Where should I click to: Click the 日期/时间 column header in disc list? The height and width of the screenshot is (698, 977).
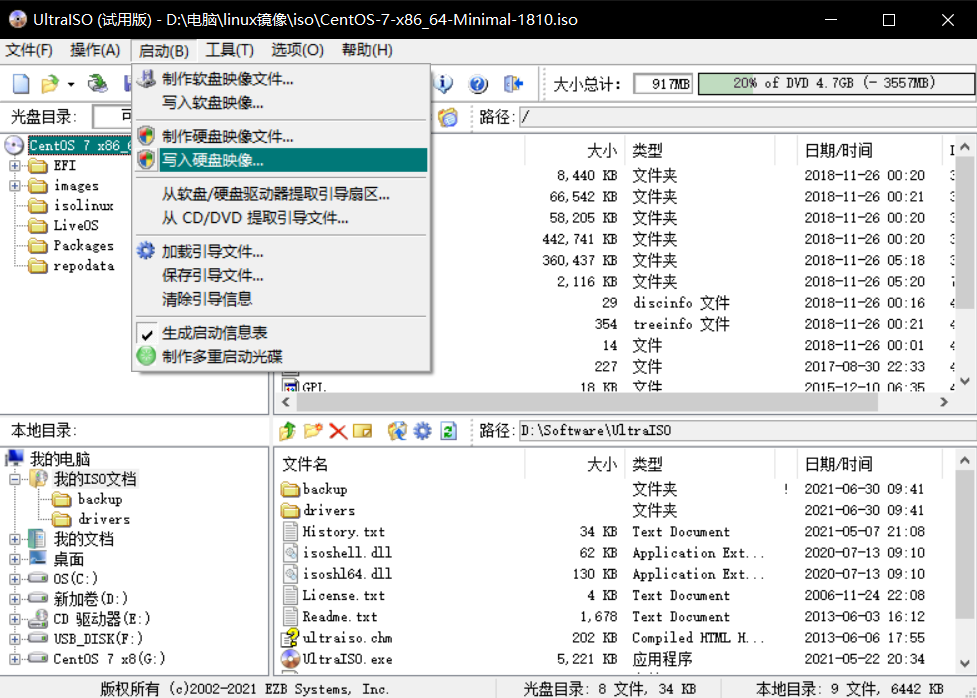(869, 150)
